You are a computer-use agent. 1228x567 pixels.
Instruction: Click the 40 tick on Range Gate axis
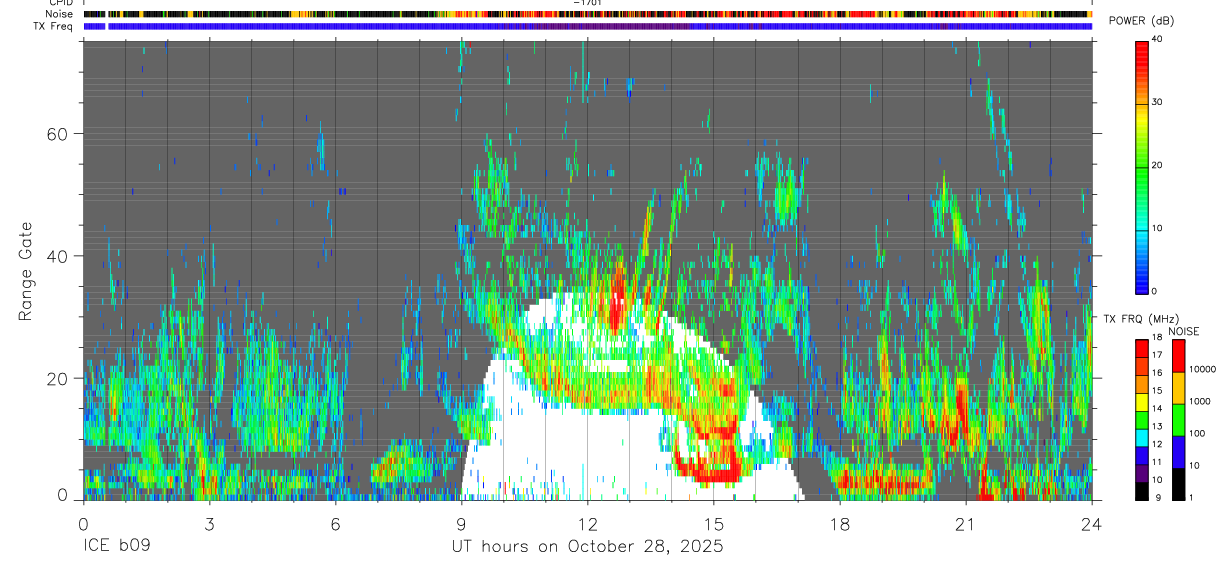tap(55, 256)
